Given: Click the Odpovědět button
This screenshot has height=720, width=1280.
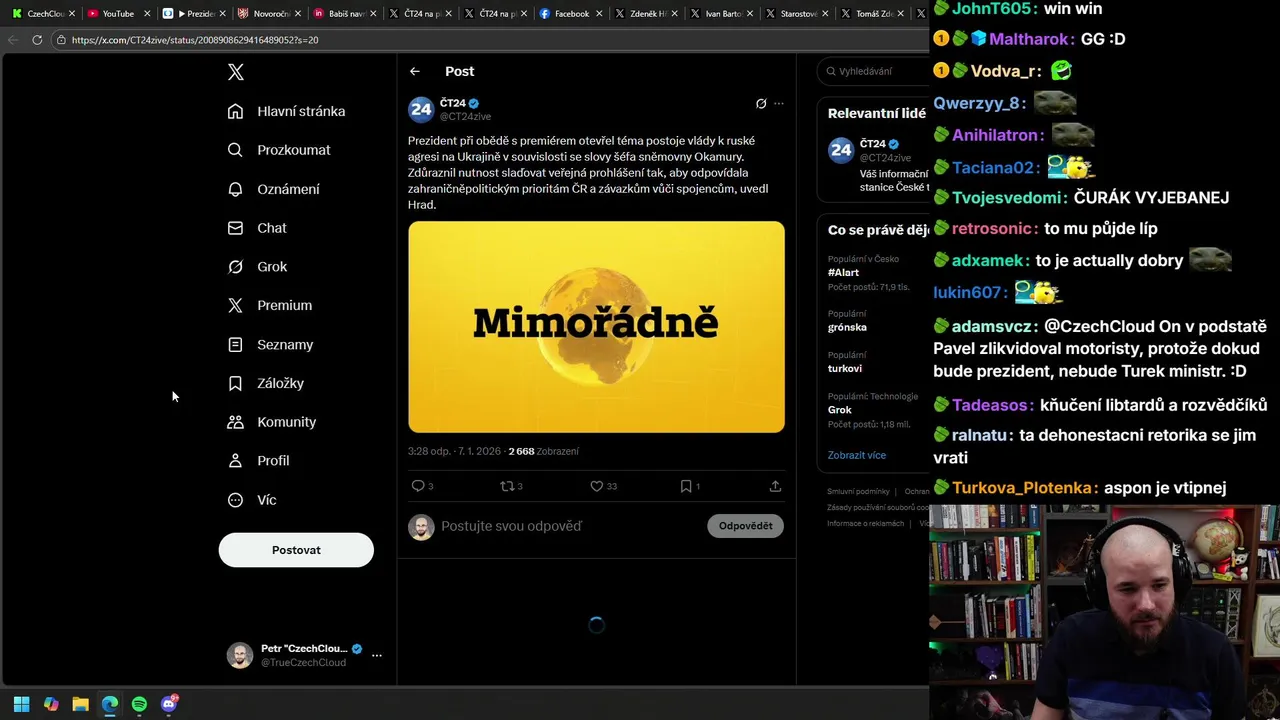Looking at the screenshot, I should pyautogui.click(x=745, y=526).
